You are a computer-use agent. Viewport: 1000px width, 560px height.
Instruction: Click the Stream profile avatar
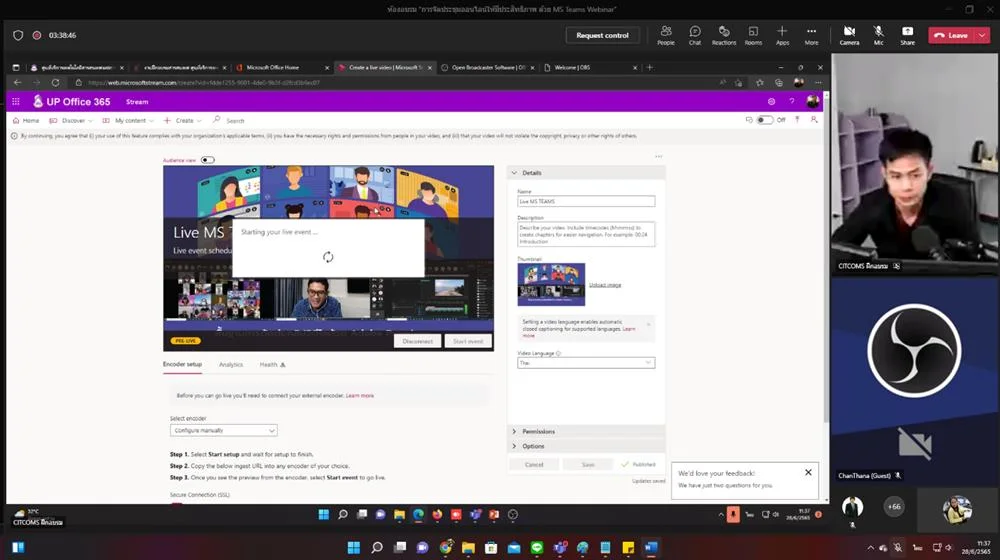[812, 101]
